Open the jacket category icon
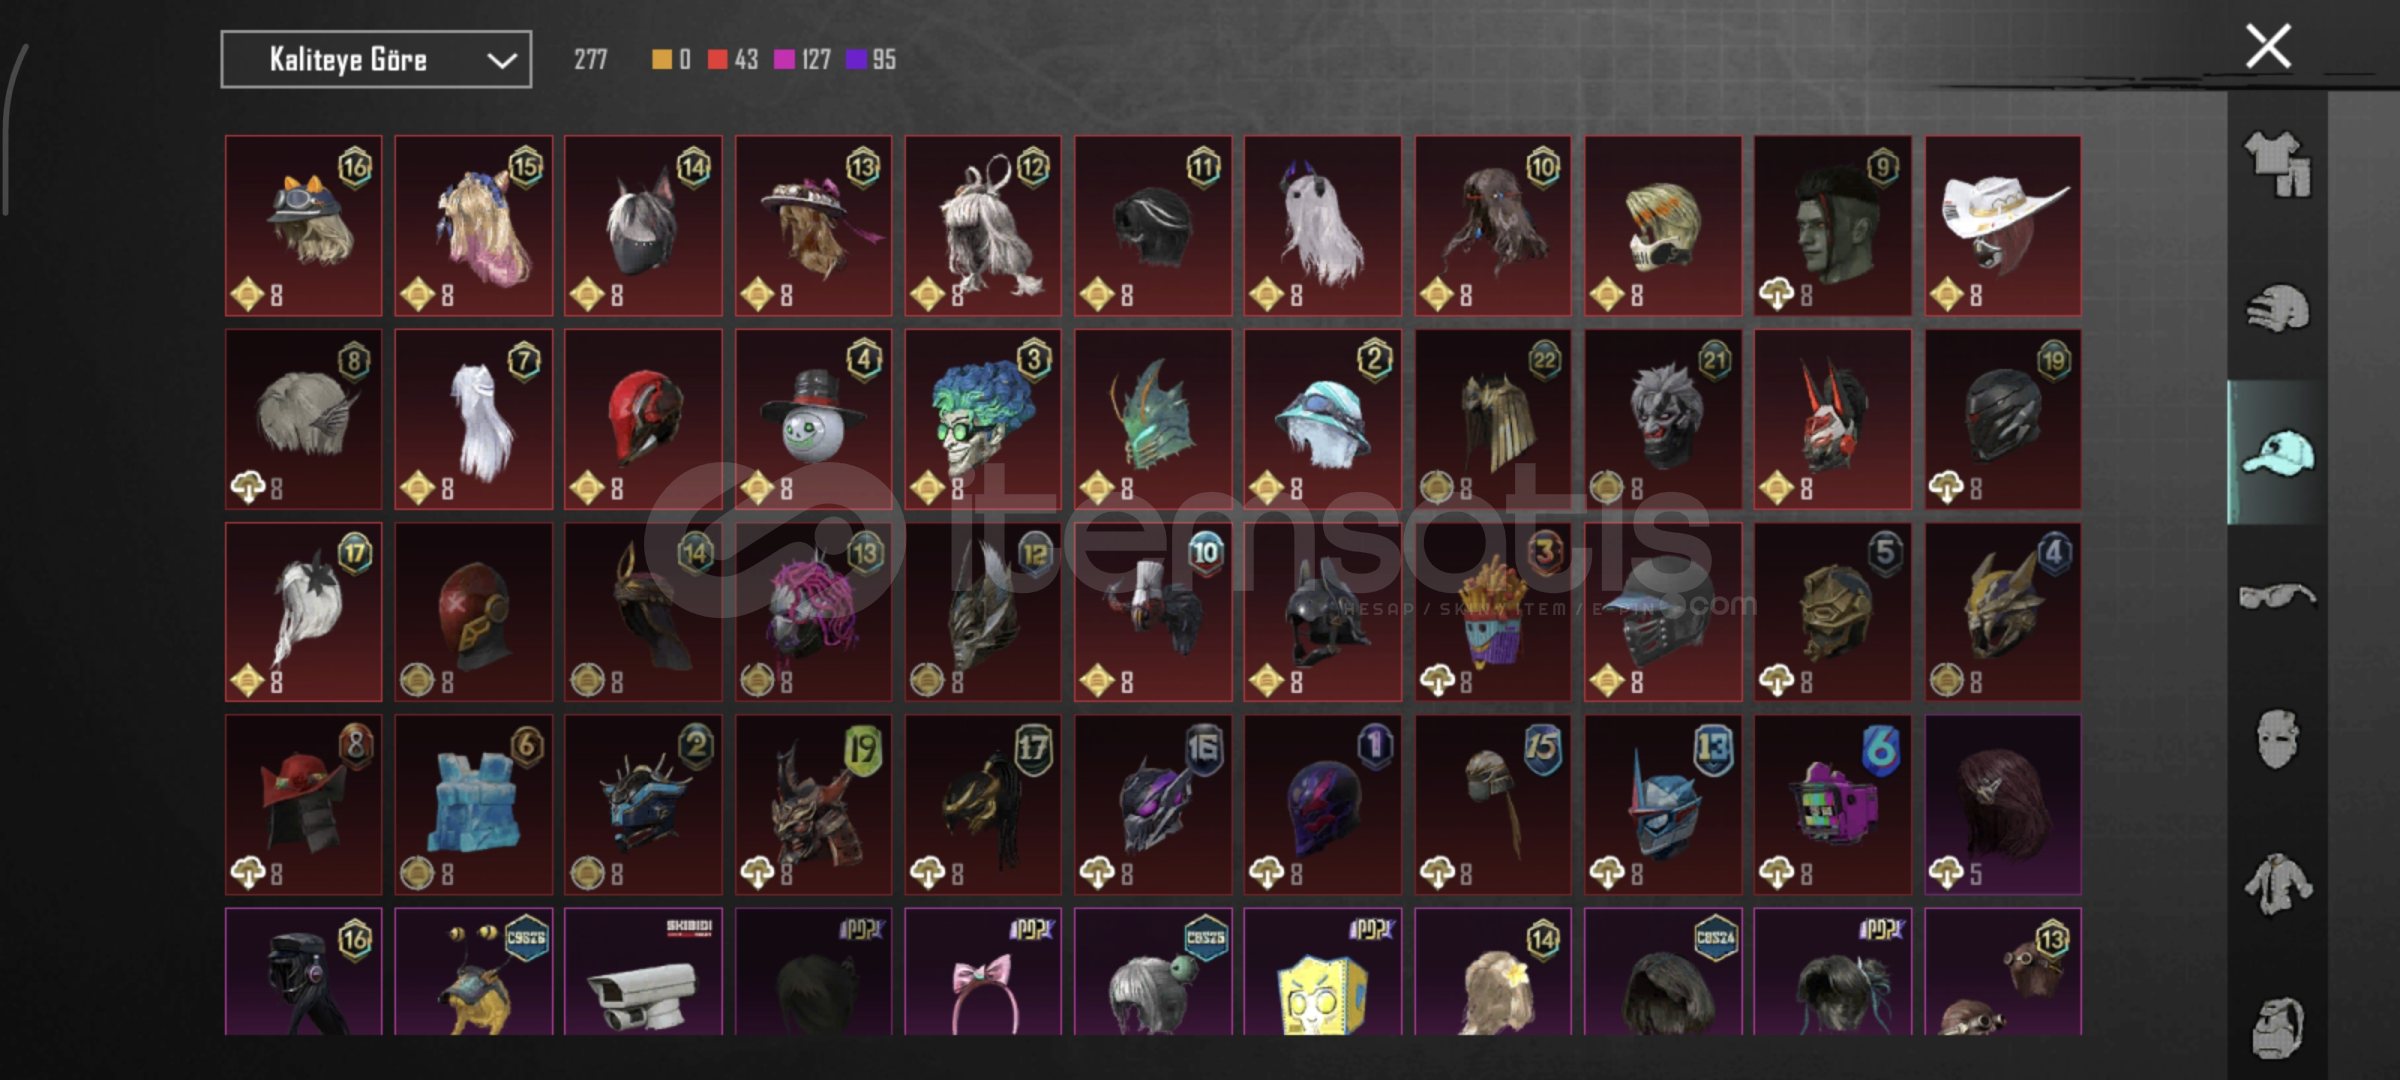The width and height of the screenshot is (2400, 1080). click(x=2277, y=884)
